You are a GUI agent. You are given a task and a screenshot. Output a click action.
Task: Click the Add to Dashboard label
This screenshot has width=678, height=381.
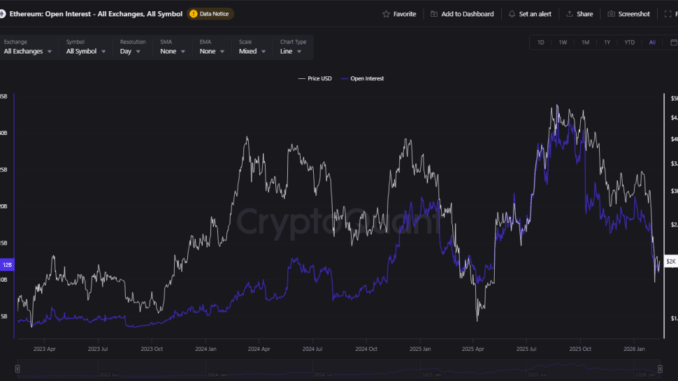tap(467, 14)
